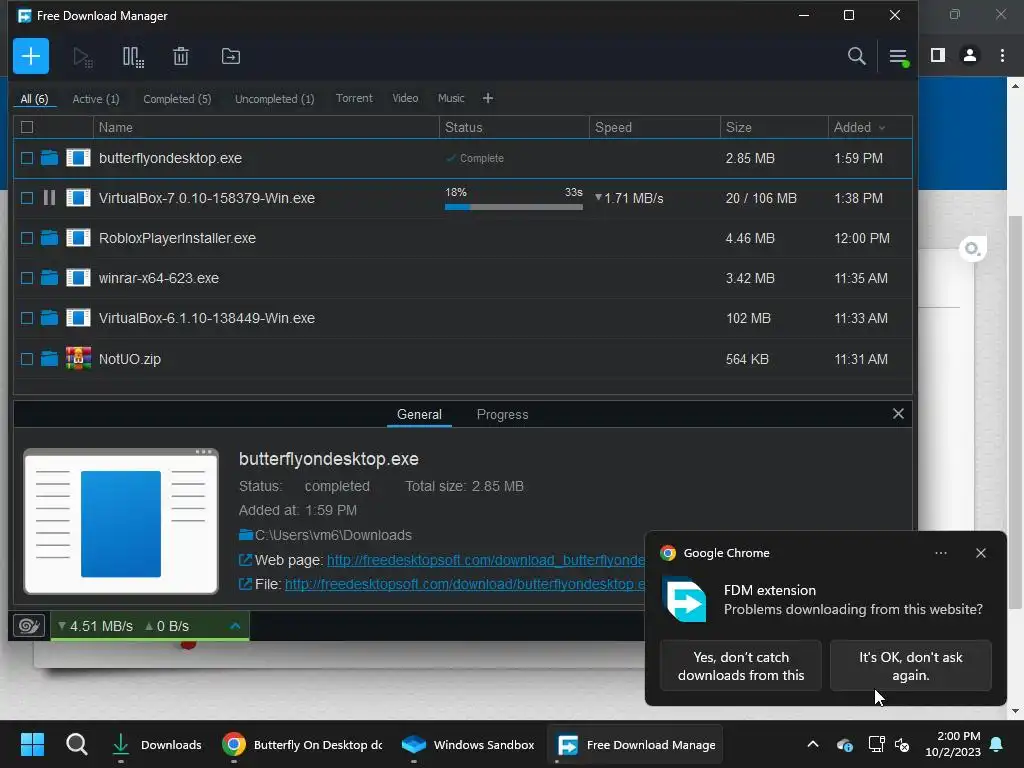Open the Web page download link
Viewport: 1024px width, 768px height.
click(x=485, y=560)
